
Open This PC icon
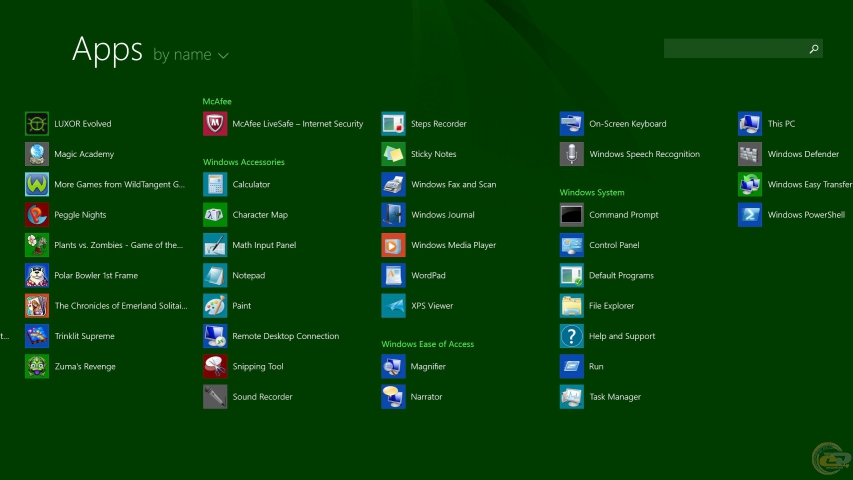[750, 124]
